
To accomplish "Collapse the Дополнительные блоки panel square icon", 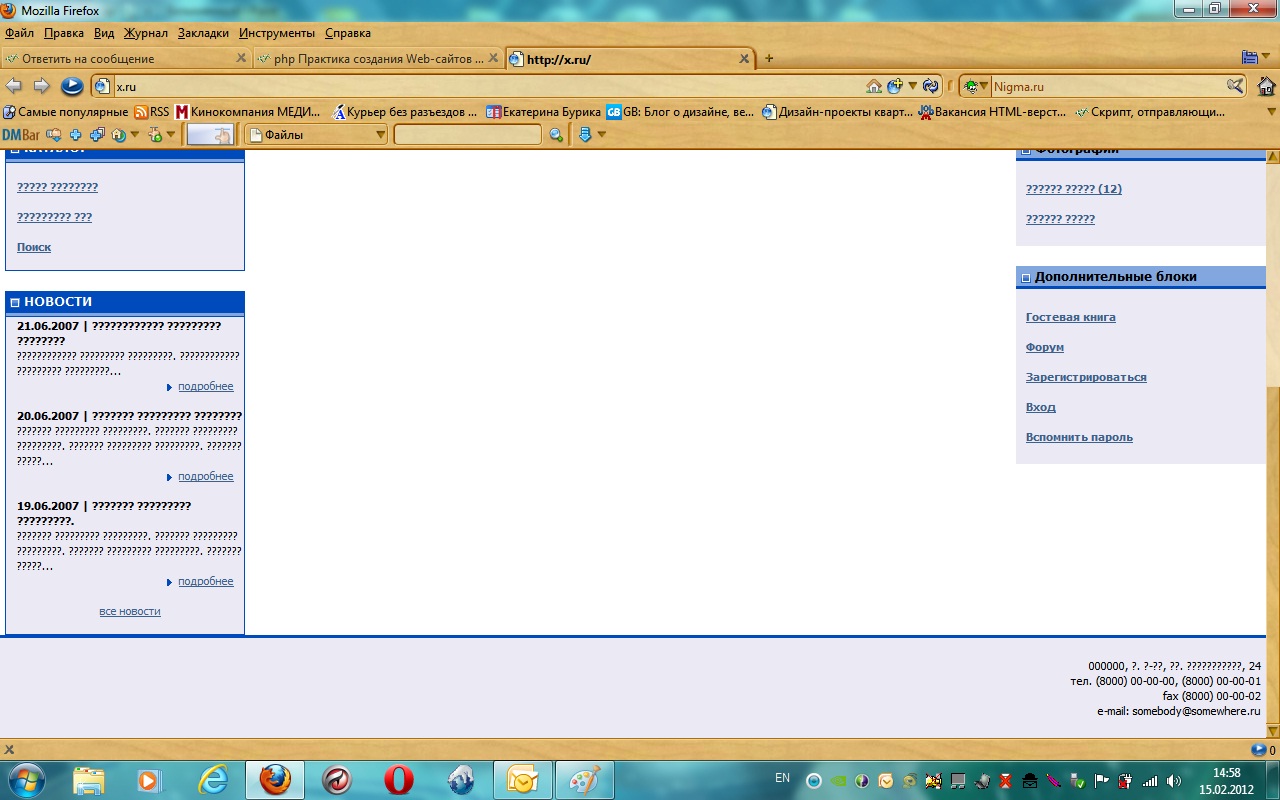I will (x=1025, y=277).
